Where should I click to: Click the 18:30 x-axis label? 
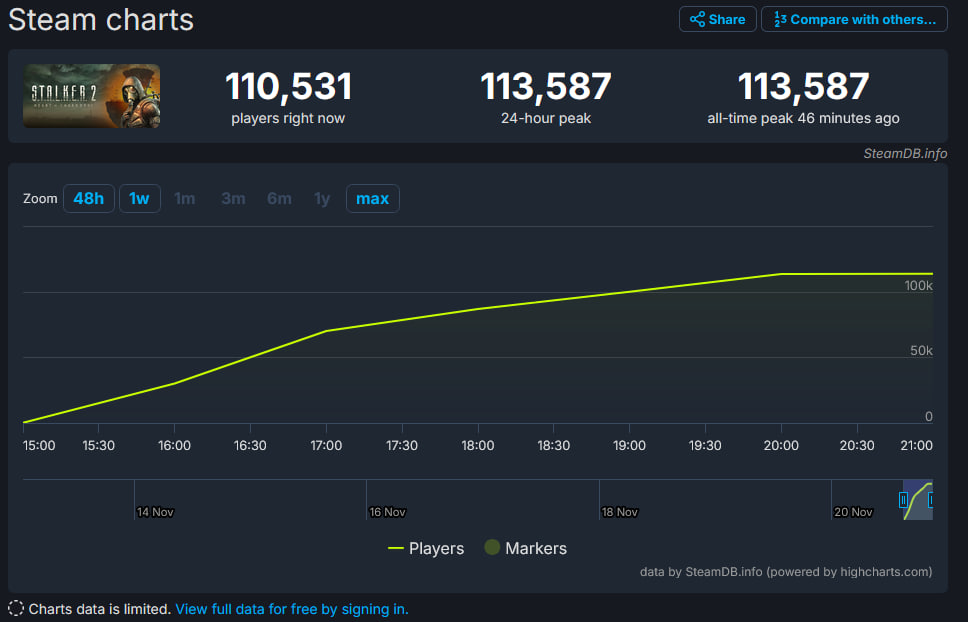553,446
